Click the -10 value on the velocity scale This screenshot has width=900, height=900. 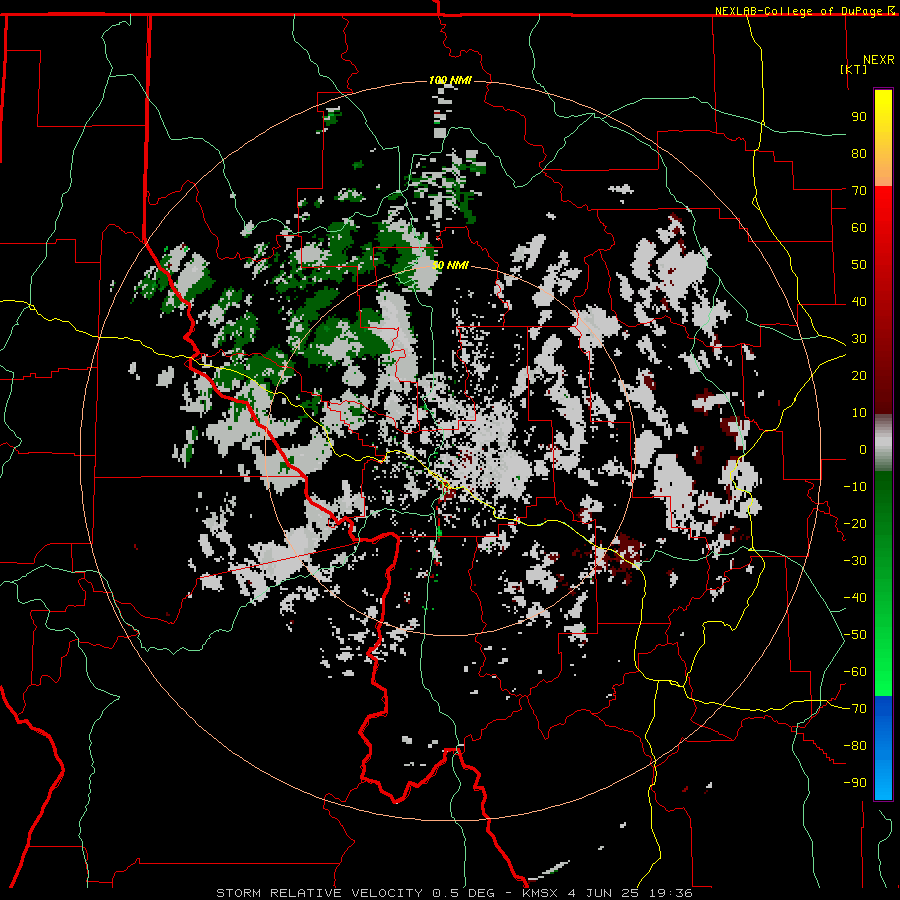pos(855,487)
